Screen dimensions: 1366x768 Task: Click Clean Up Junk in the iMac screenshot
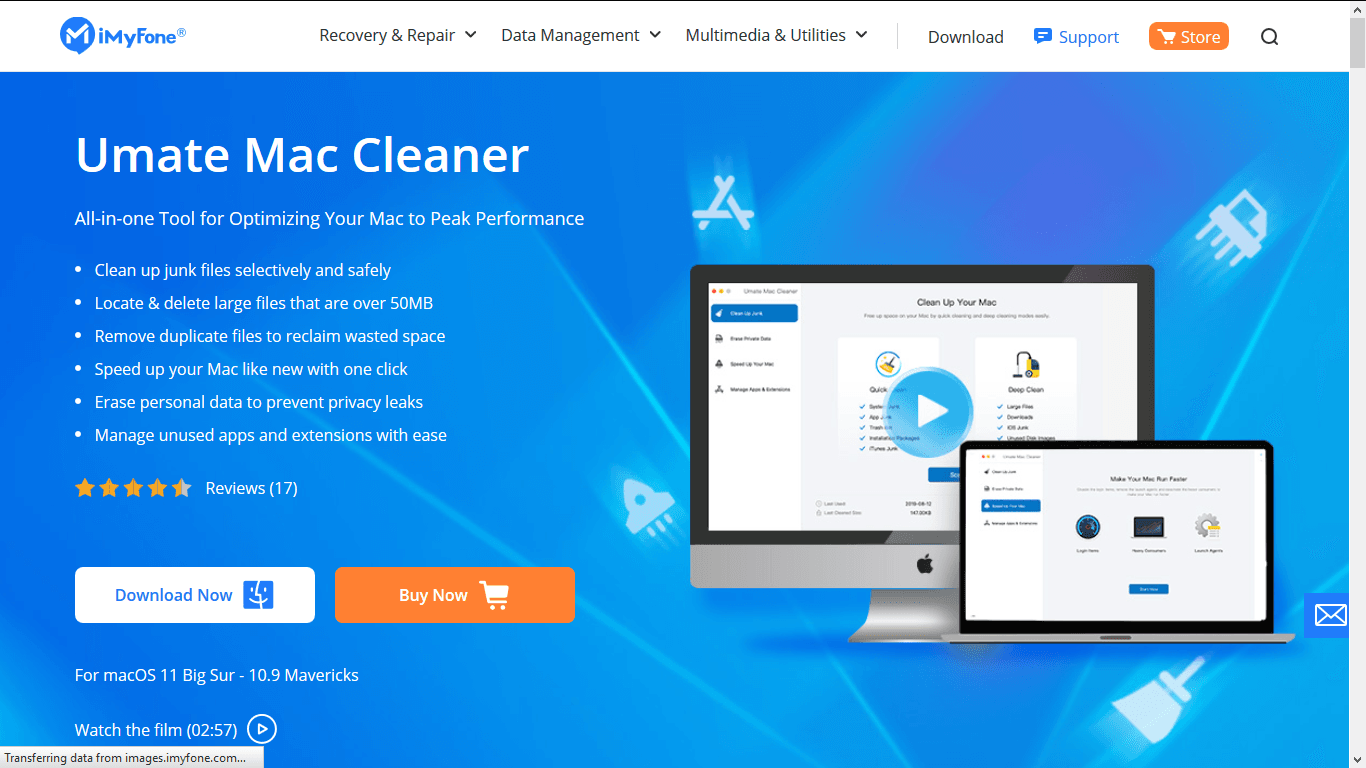tap(755, 313)
